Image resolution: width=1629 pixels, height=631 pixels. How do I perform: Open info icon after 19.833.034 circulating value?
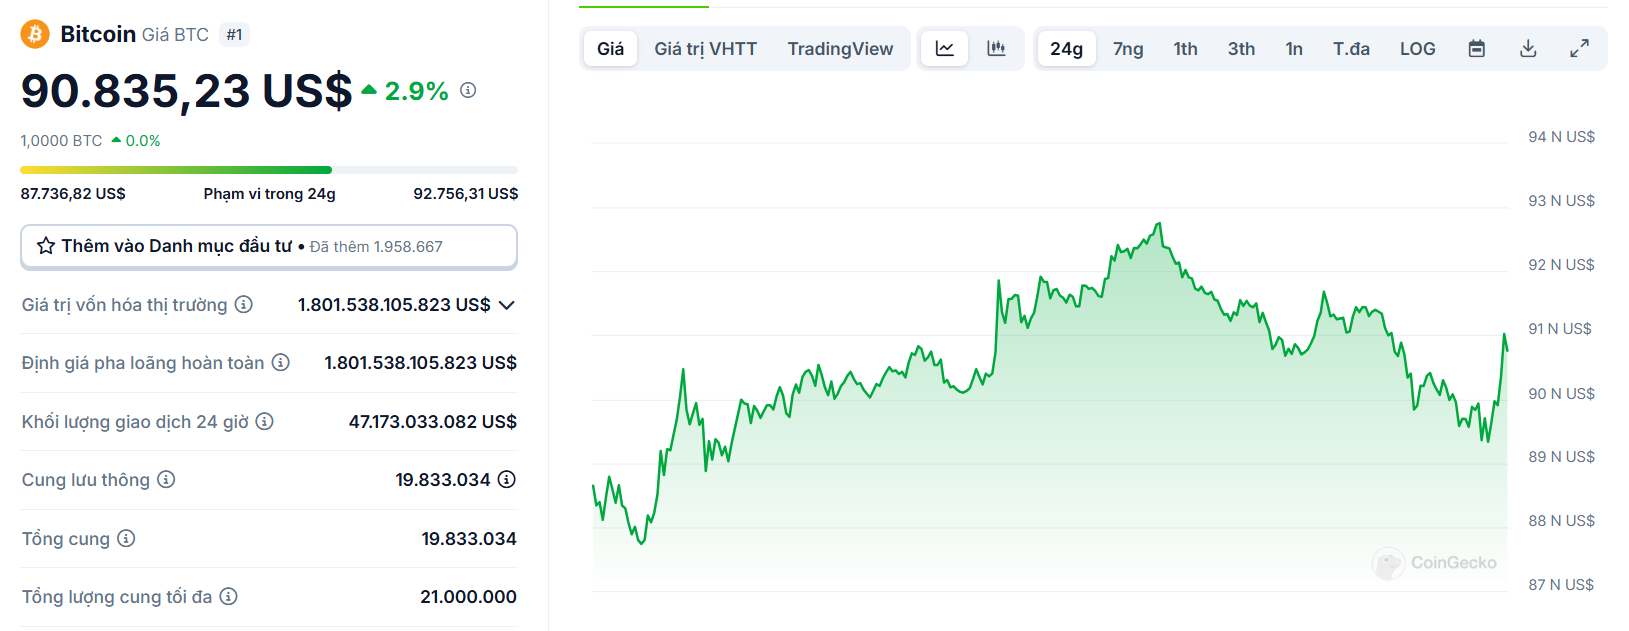(x=507, y=479)
